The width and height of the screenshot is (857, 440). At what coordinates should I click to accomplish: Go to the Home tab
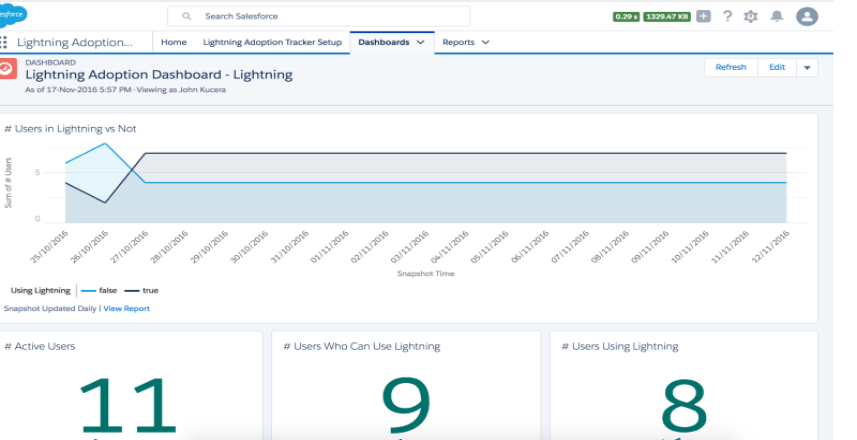click(x=174, y=42)
